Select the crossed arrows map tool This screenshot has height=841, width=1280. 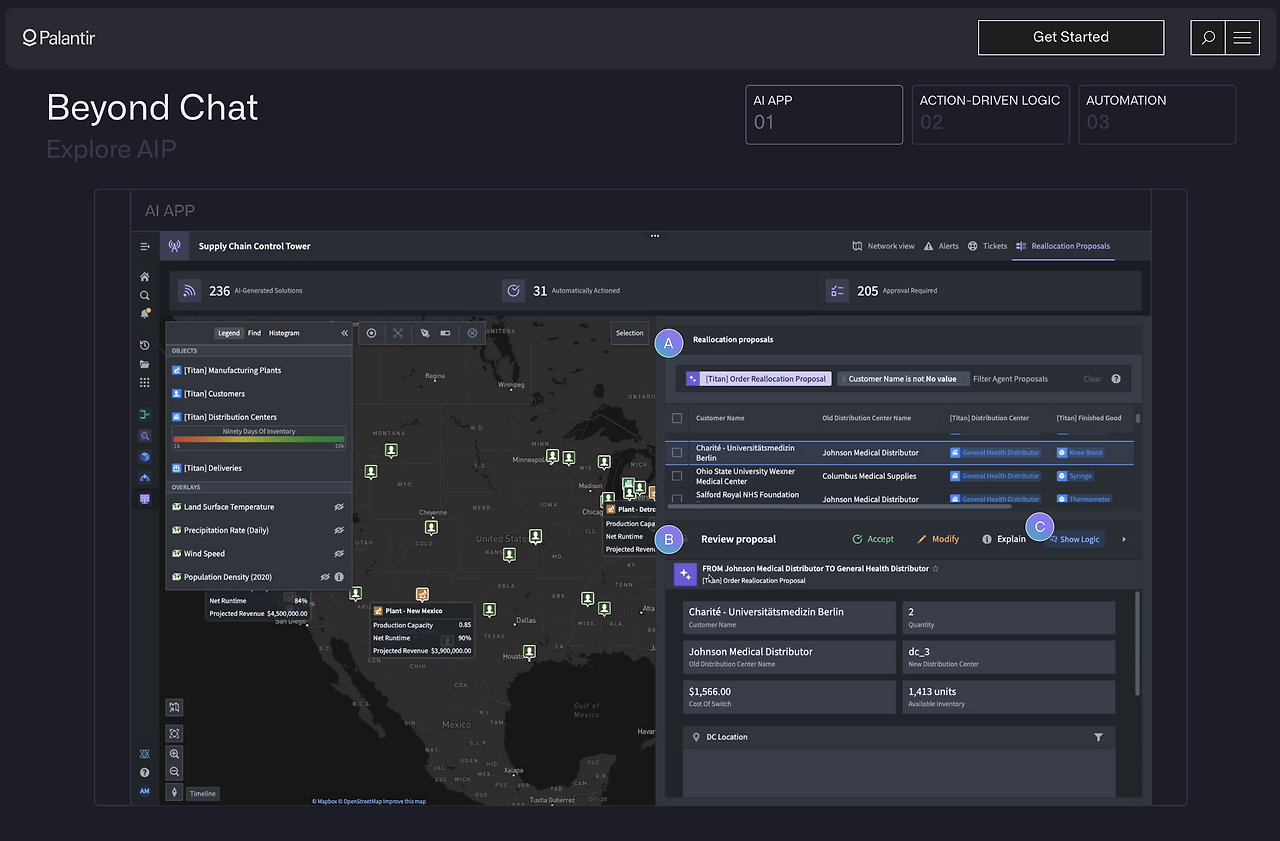click(397, 333)
